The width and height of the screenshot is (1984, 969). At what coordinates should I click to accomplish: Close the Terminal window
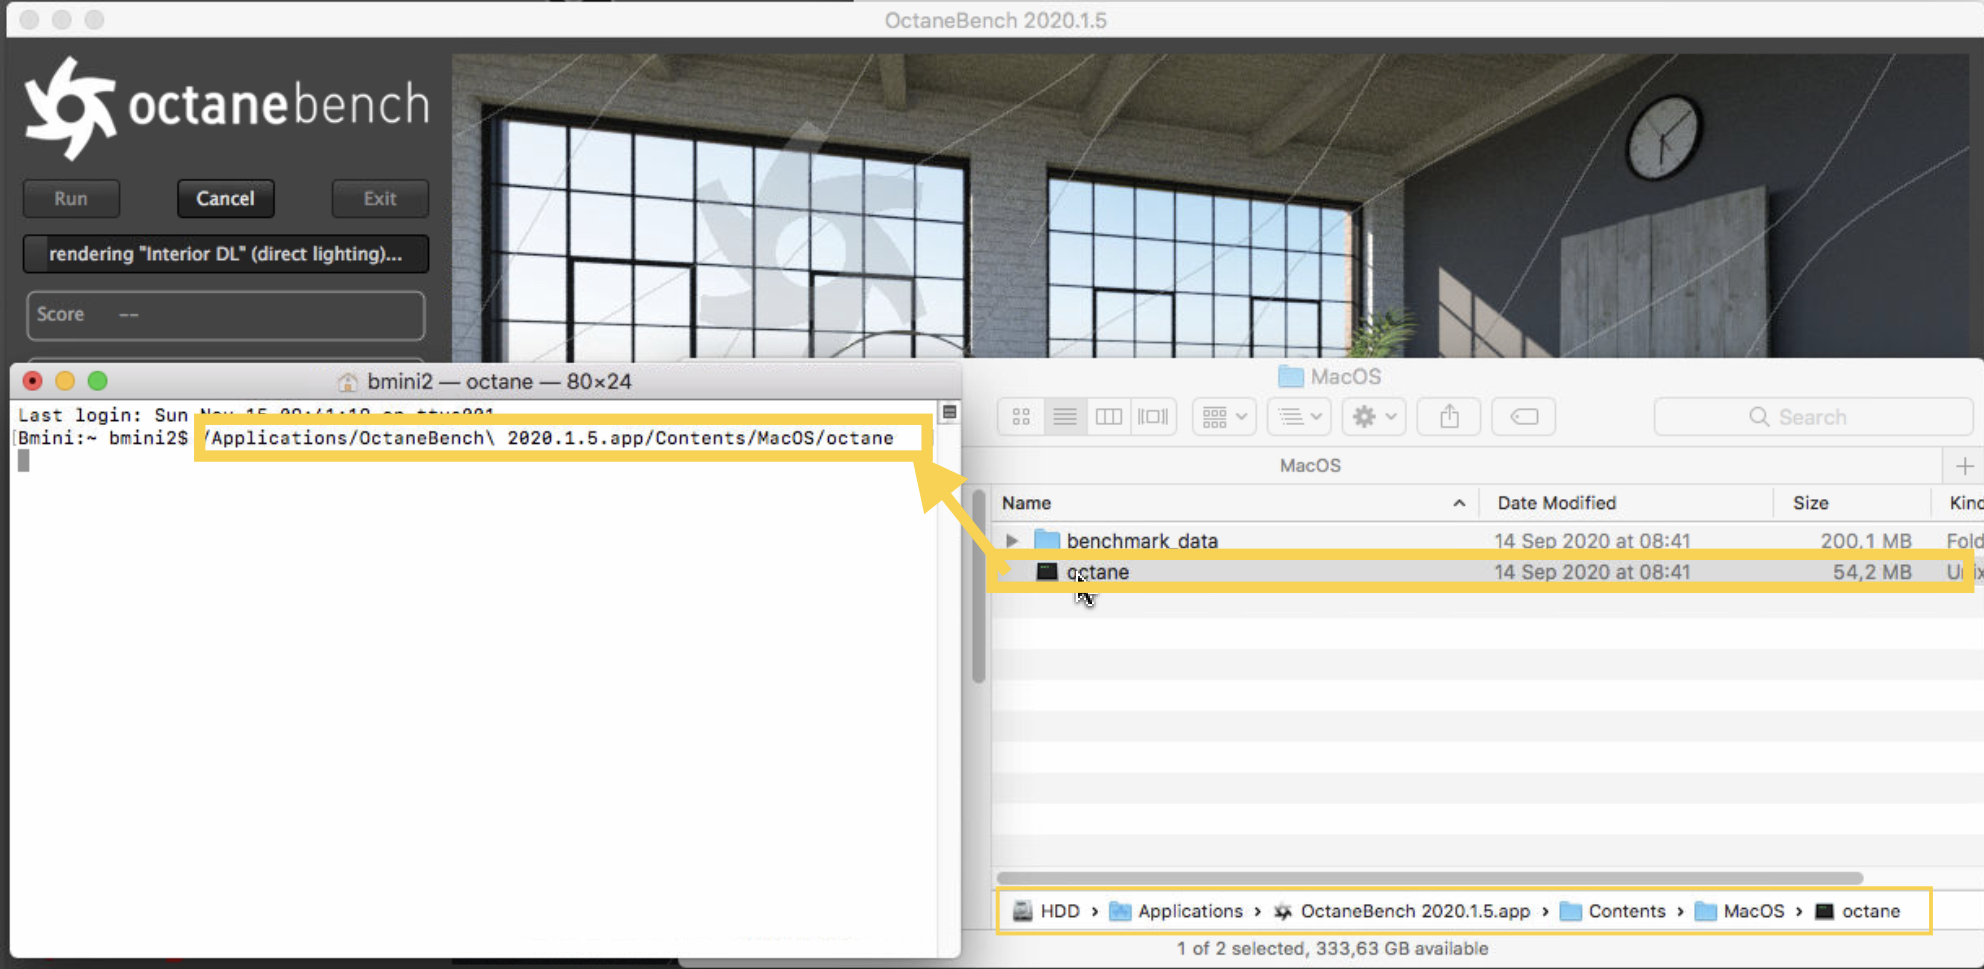[x=33, y=381]
